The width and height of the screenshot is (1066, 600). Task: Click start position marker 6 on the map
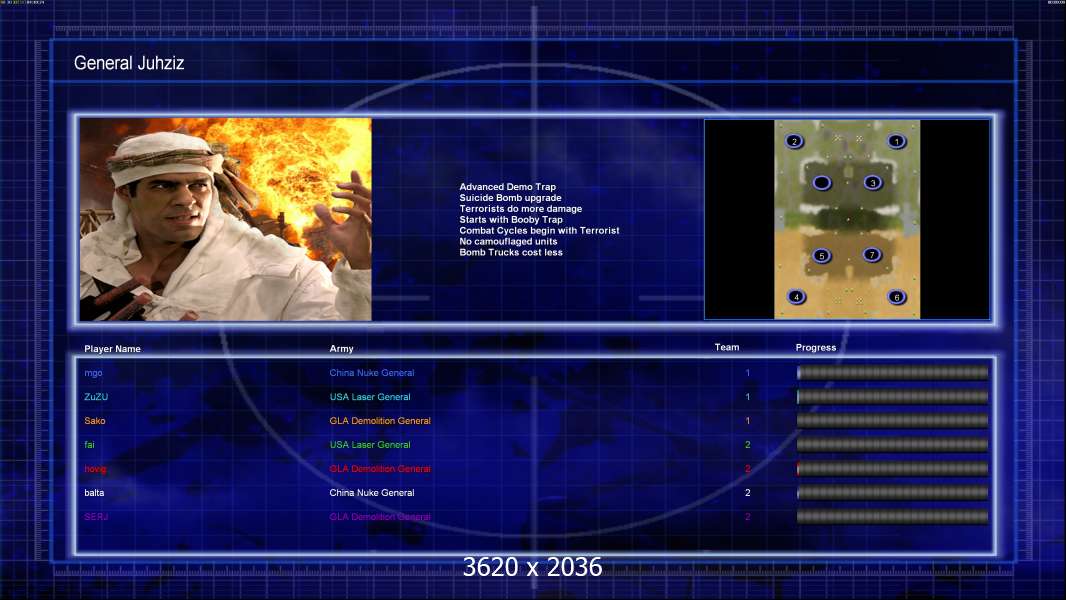(x=897, y=297)
